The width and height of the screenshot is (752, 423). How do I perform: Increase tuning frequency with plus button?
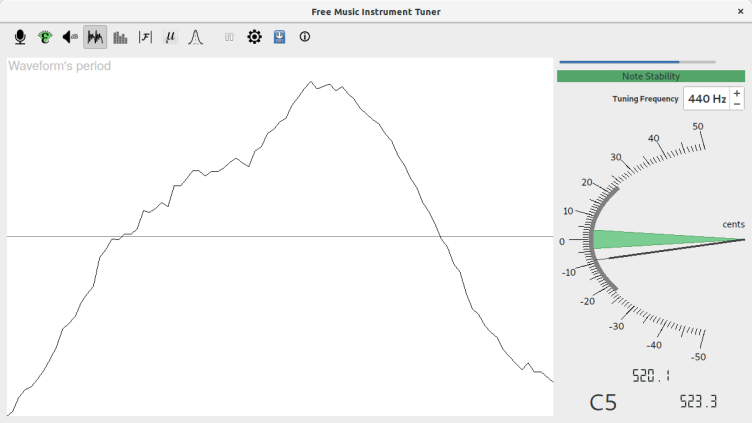737,93
